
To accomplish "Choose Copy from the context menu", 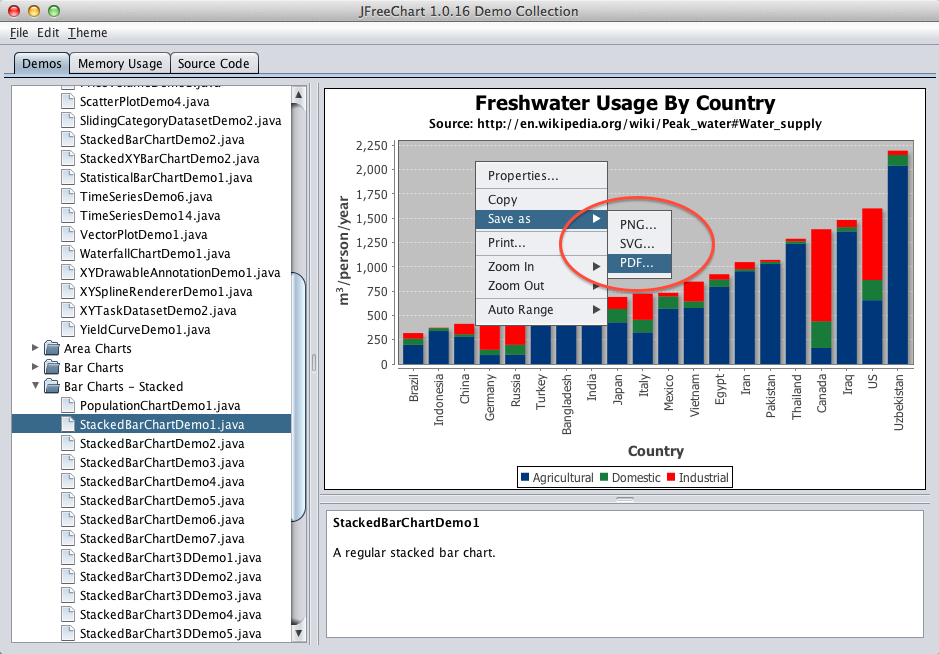I will 541,199.
